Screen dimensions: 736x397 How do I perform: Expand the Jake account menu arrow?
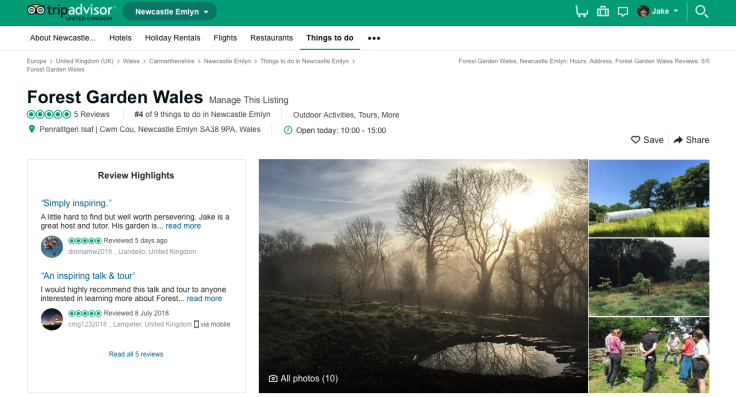(x=676, y=11)
